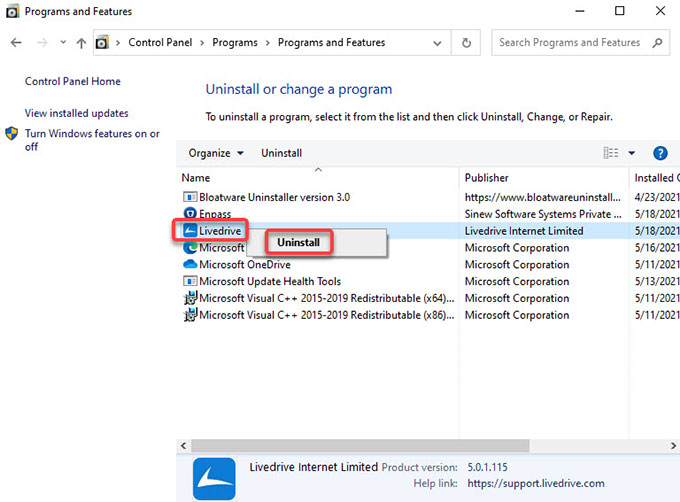Click the Livedrive program icon in list
The image size is (680, 502).
(190, 230)
